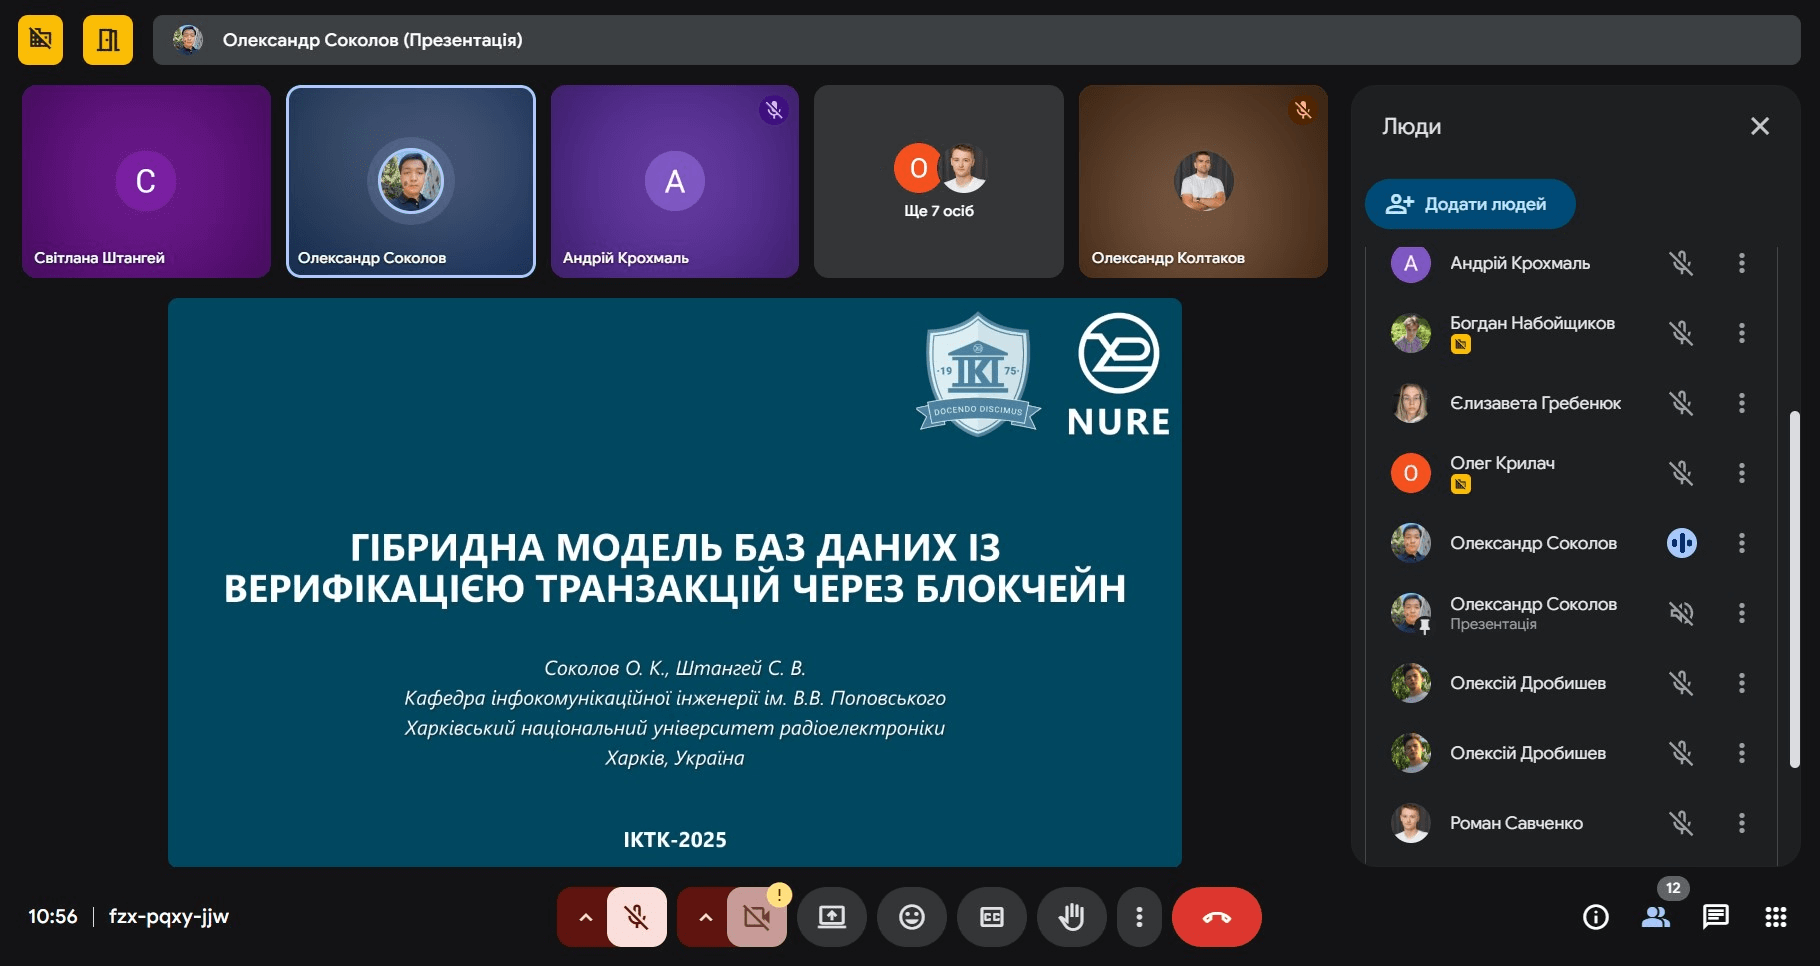Click the Додати людей button
This screenshot has height=966, width=1820.
pyautogui.click(x=1469, y=204)
